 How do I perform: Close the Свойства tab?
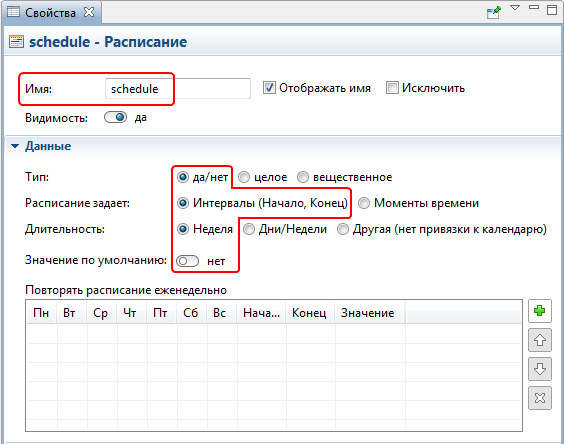click(89, 12)
